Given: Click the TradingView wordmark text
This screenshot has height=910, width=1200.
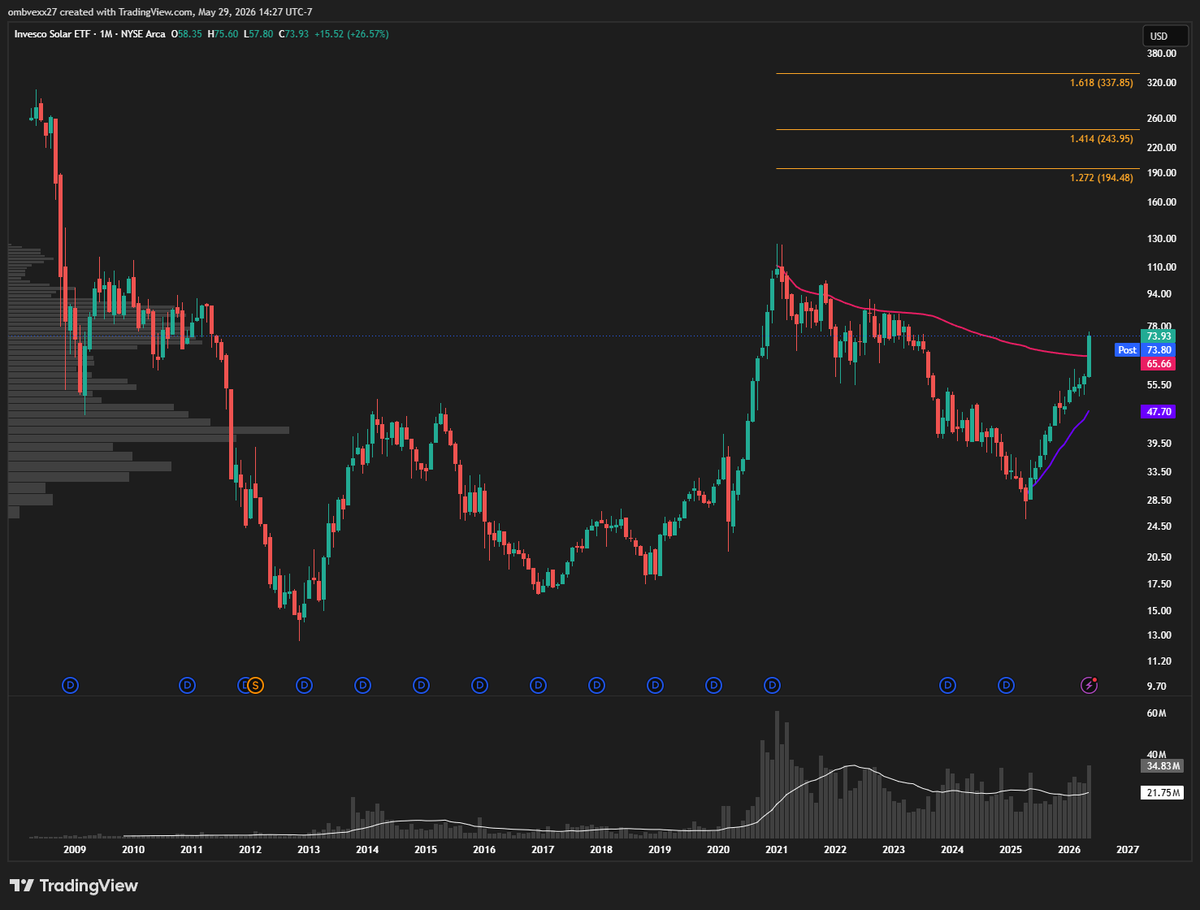Looking at the screenshot, I should point(88,886).
